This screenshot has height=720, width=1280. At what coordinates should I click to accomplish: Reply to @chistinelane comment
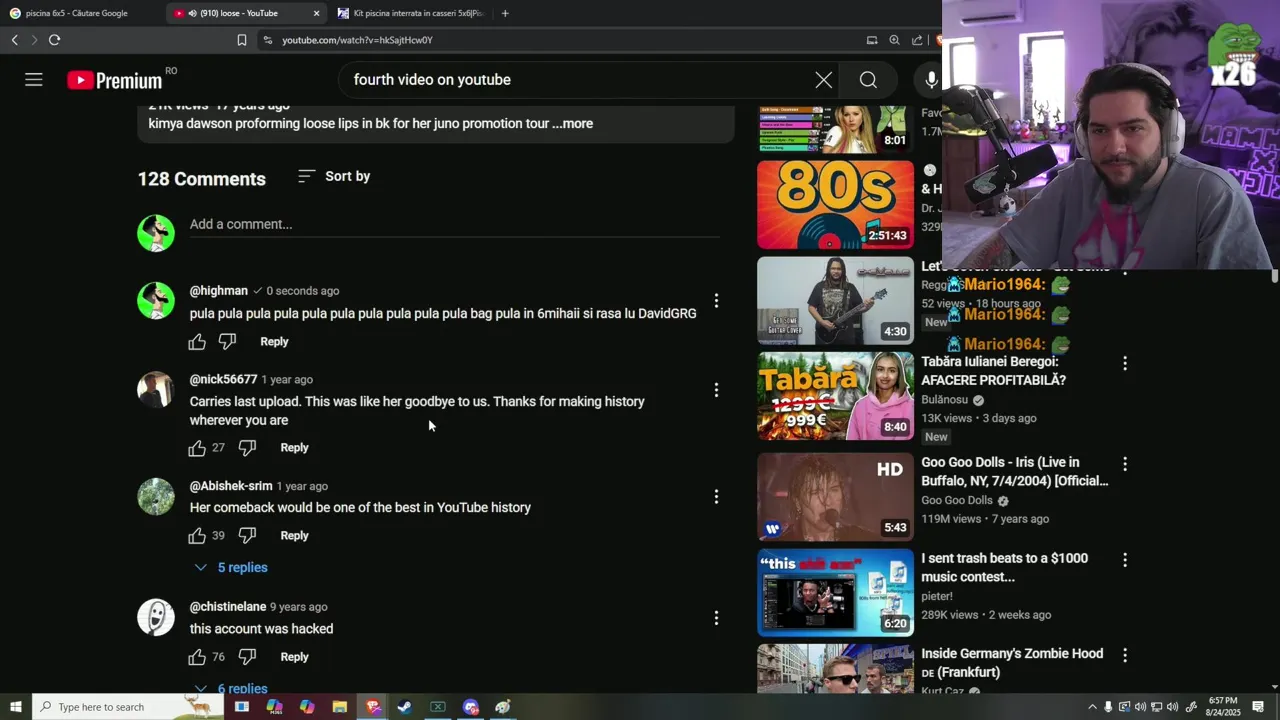click(x=294, y=657)
